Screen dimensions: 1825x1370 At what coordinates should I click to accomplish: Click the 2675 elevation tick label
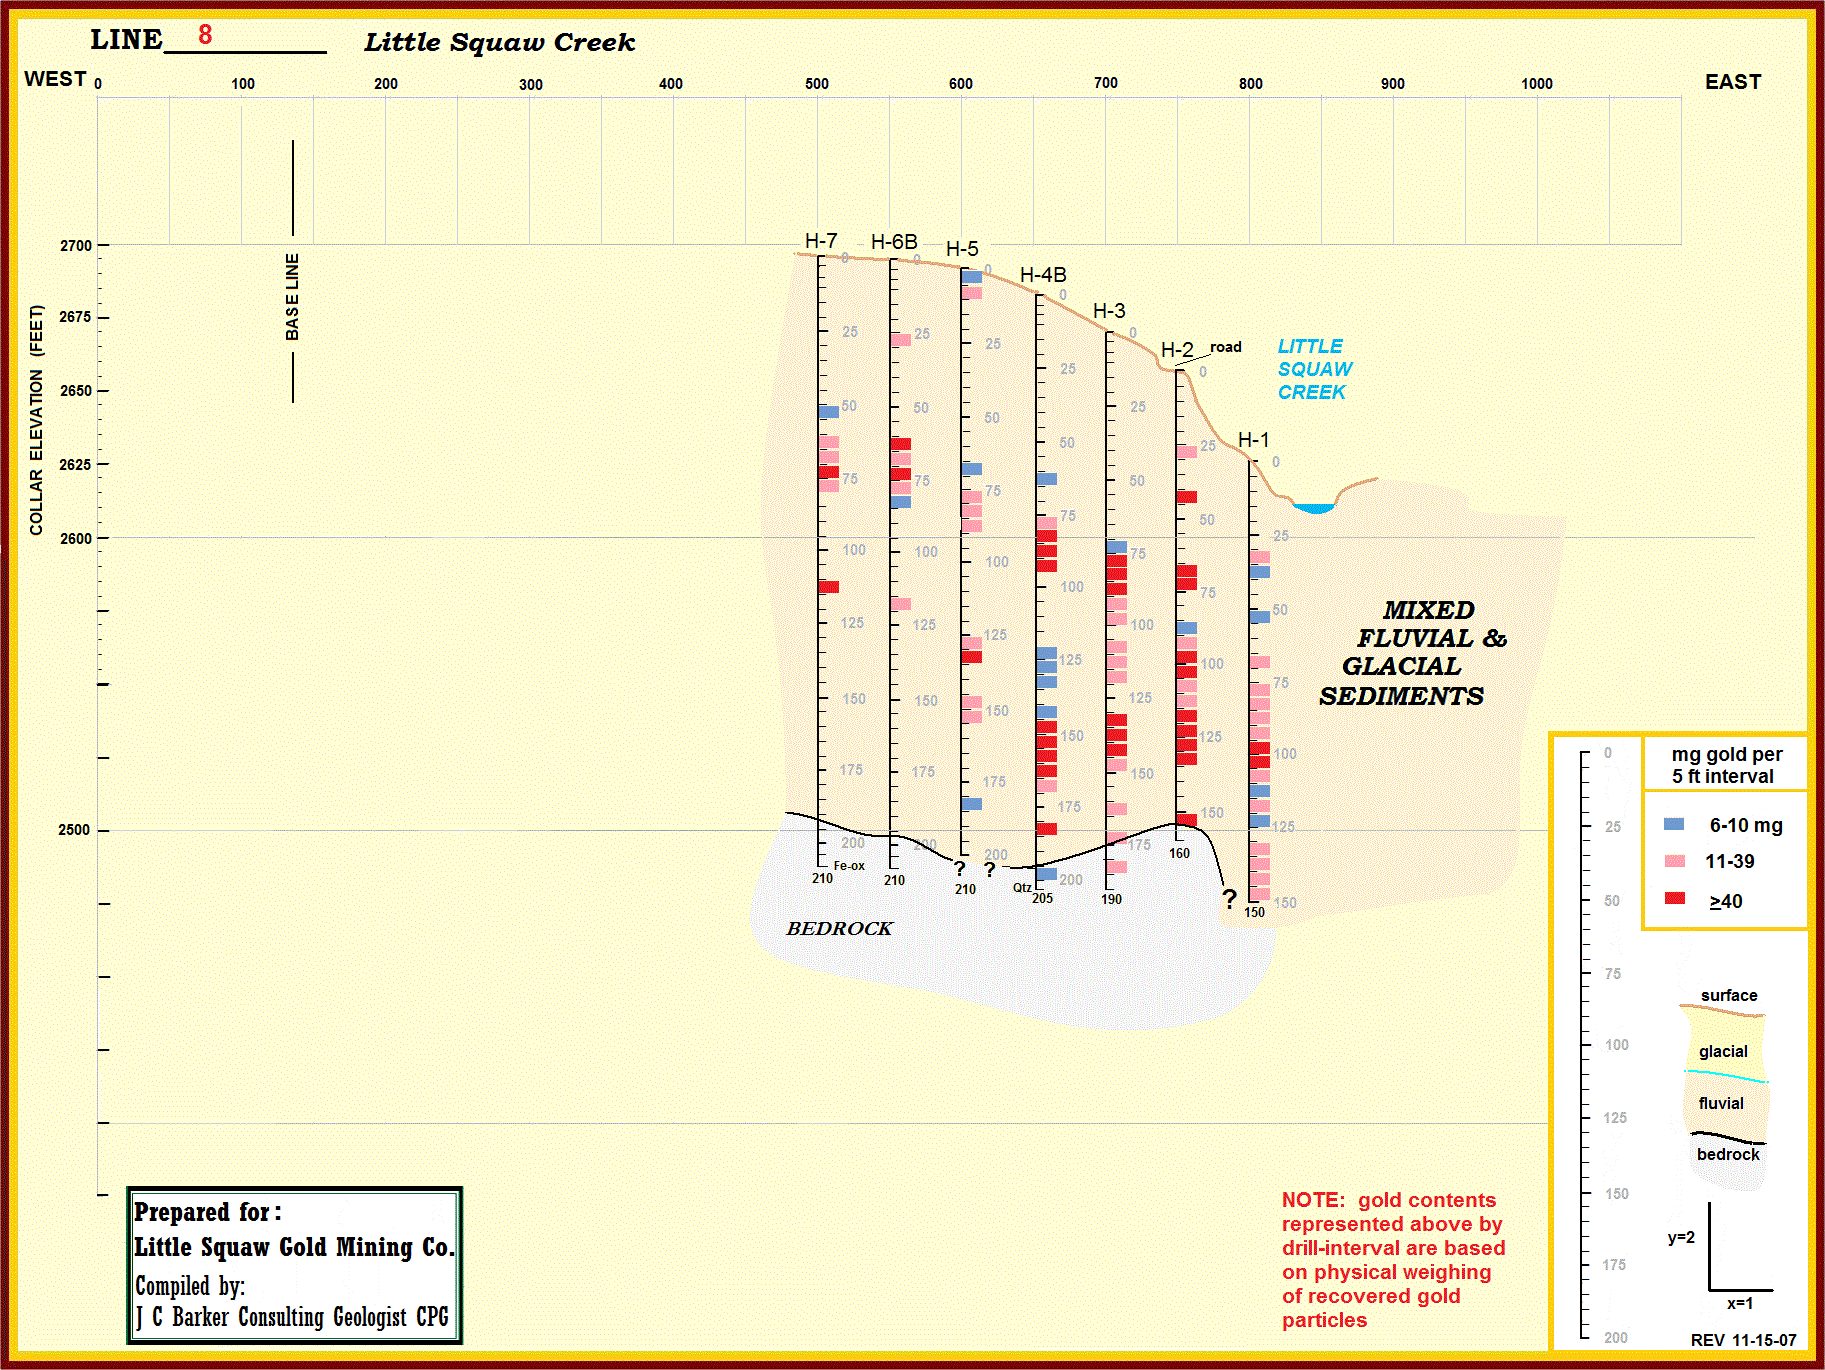pyautogui.click(x=75, y=317)
